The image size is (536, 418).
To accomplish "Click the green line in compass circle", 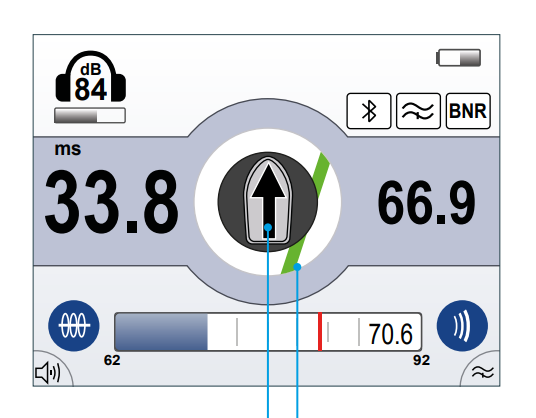I will click(305, 213).
